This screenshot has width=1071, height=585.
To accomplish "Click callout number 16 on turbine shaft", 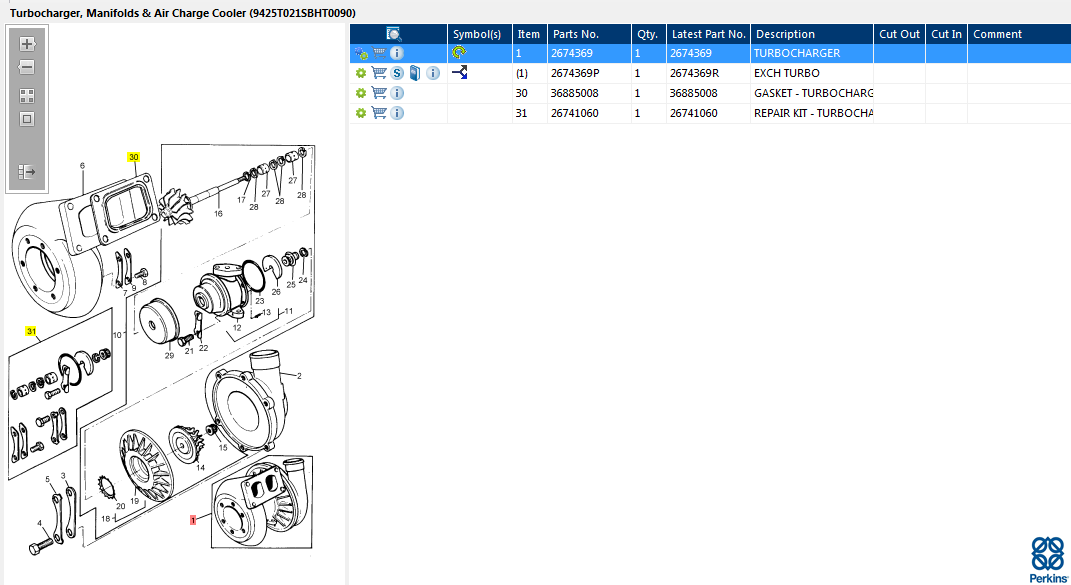I will tap(218, 213).
